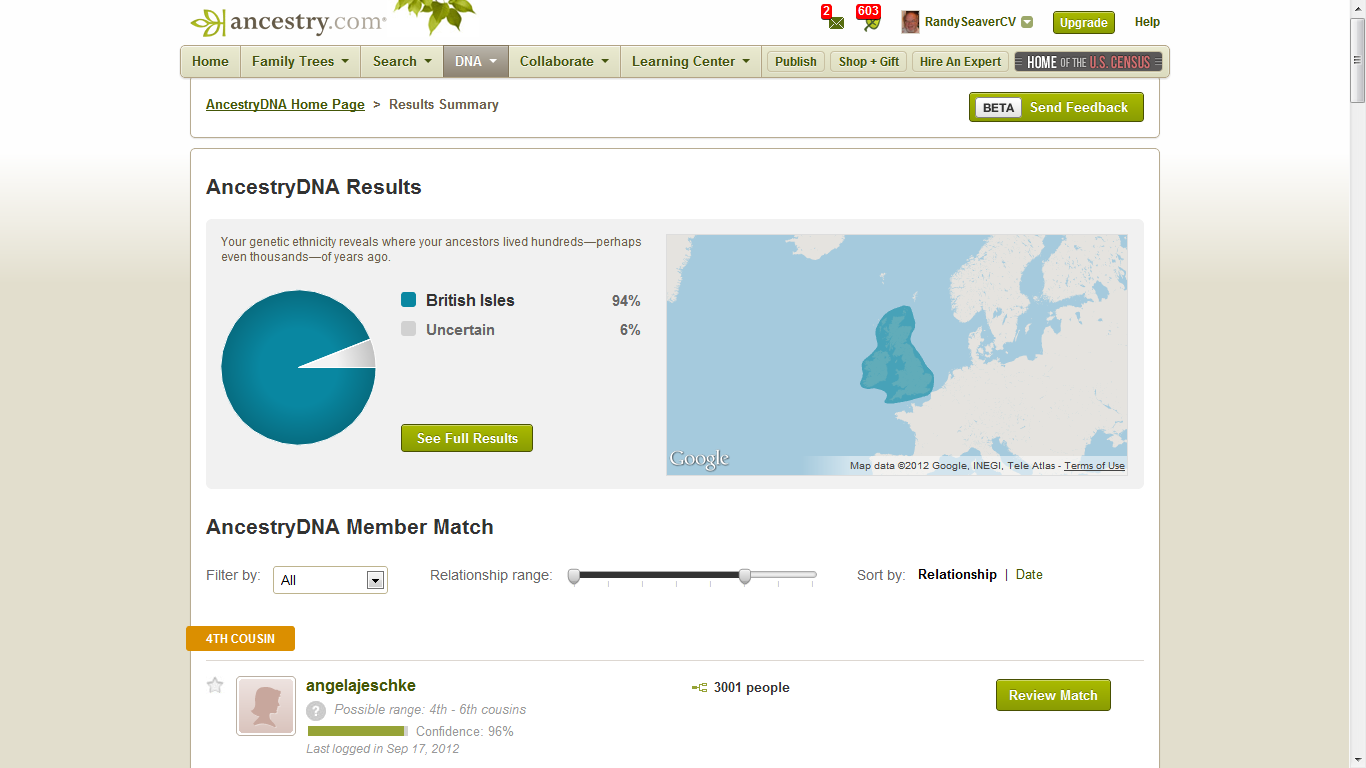Open the messages envelope icon

click(836, 23)
